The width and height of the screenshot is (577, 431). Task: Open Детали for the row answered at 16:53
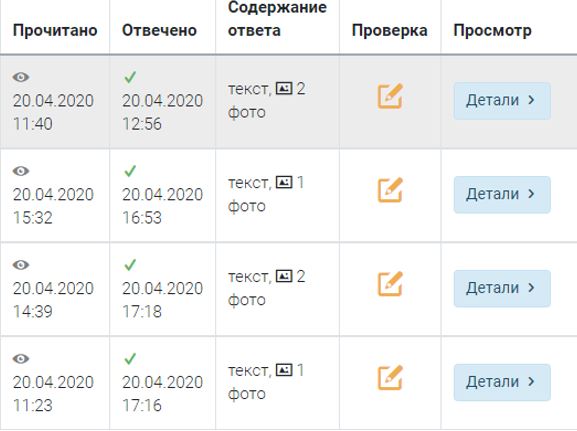click(502, 194)
